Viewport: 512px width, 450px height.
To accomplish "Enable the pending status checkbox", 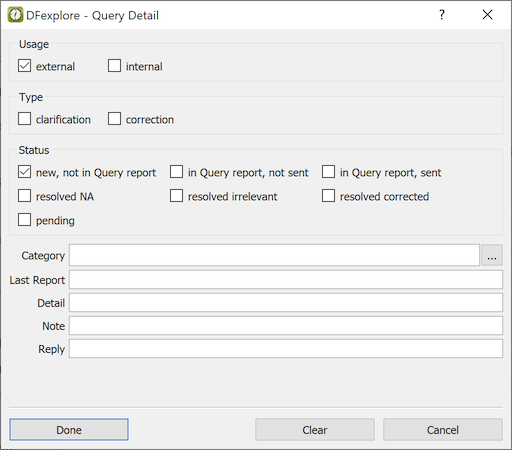I will pyautogui.click(x=24, y=220).
